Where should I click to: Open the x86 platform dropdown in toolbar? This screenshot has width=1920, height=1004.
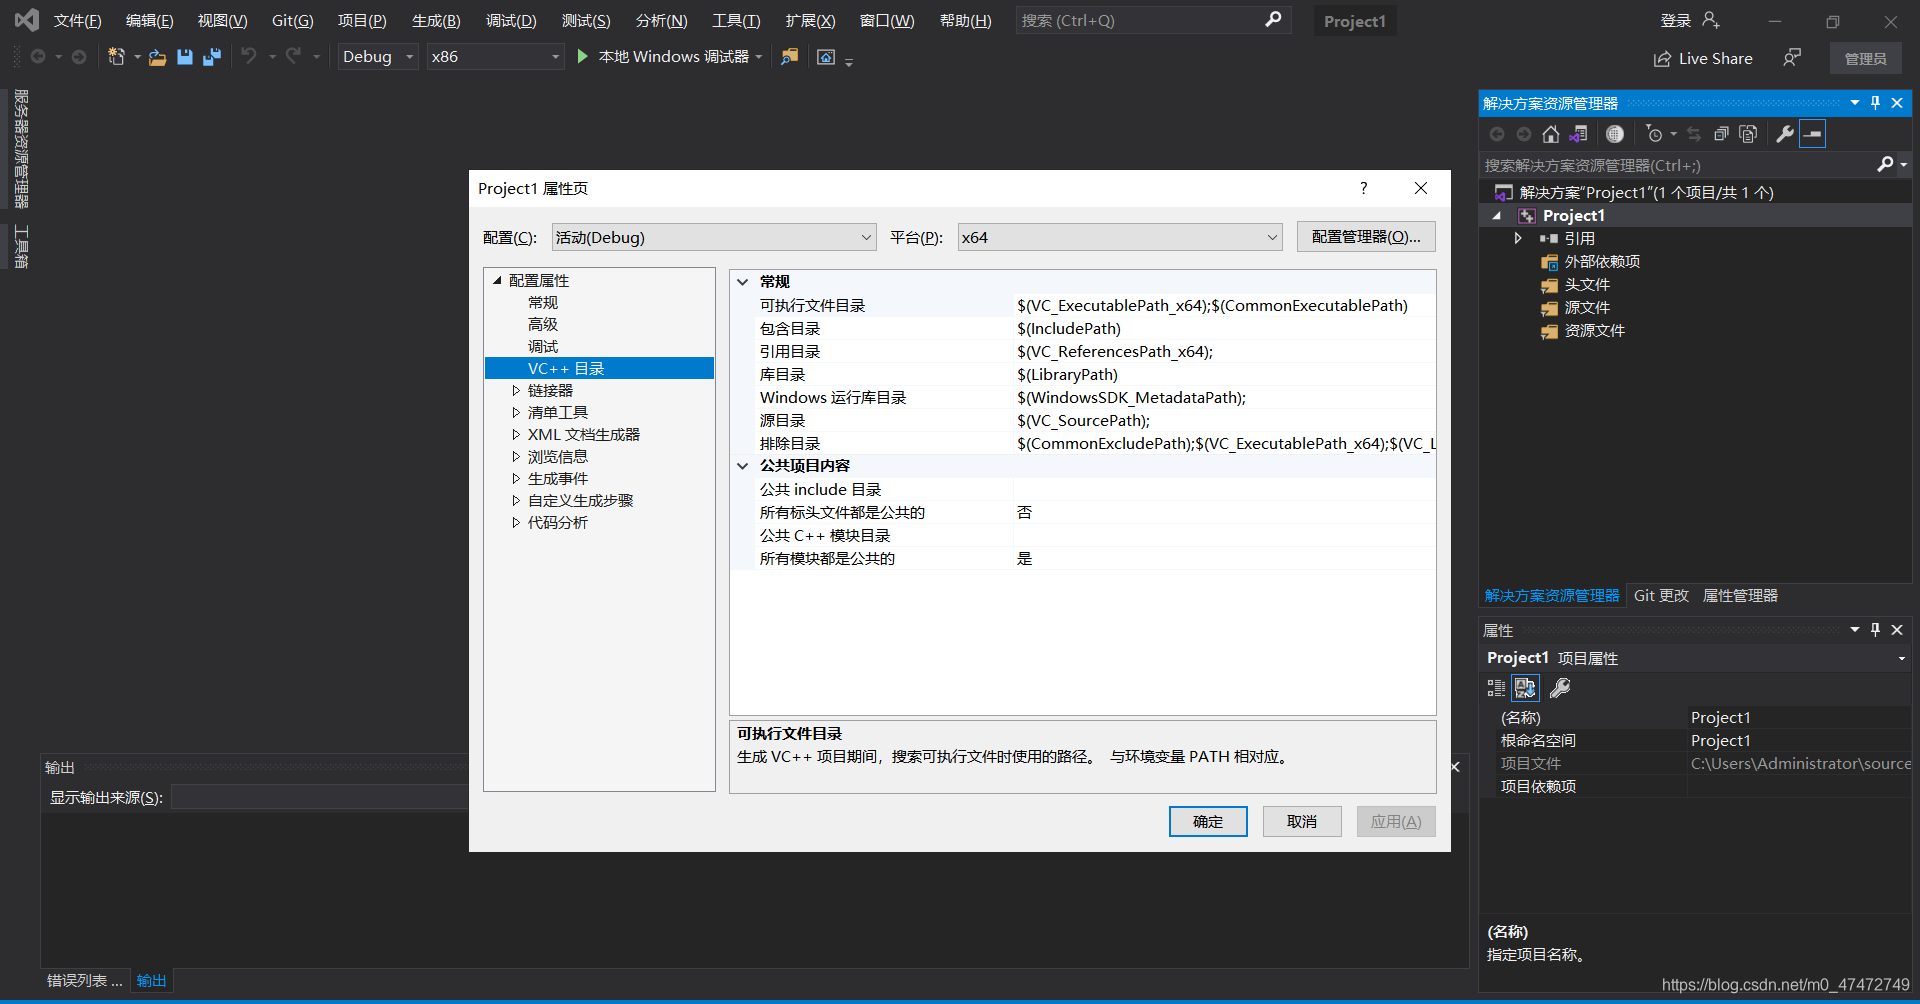[x=496, y=57]
